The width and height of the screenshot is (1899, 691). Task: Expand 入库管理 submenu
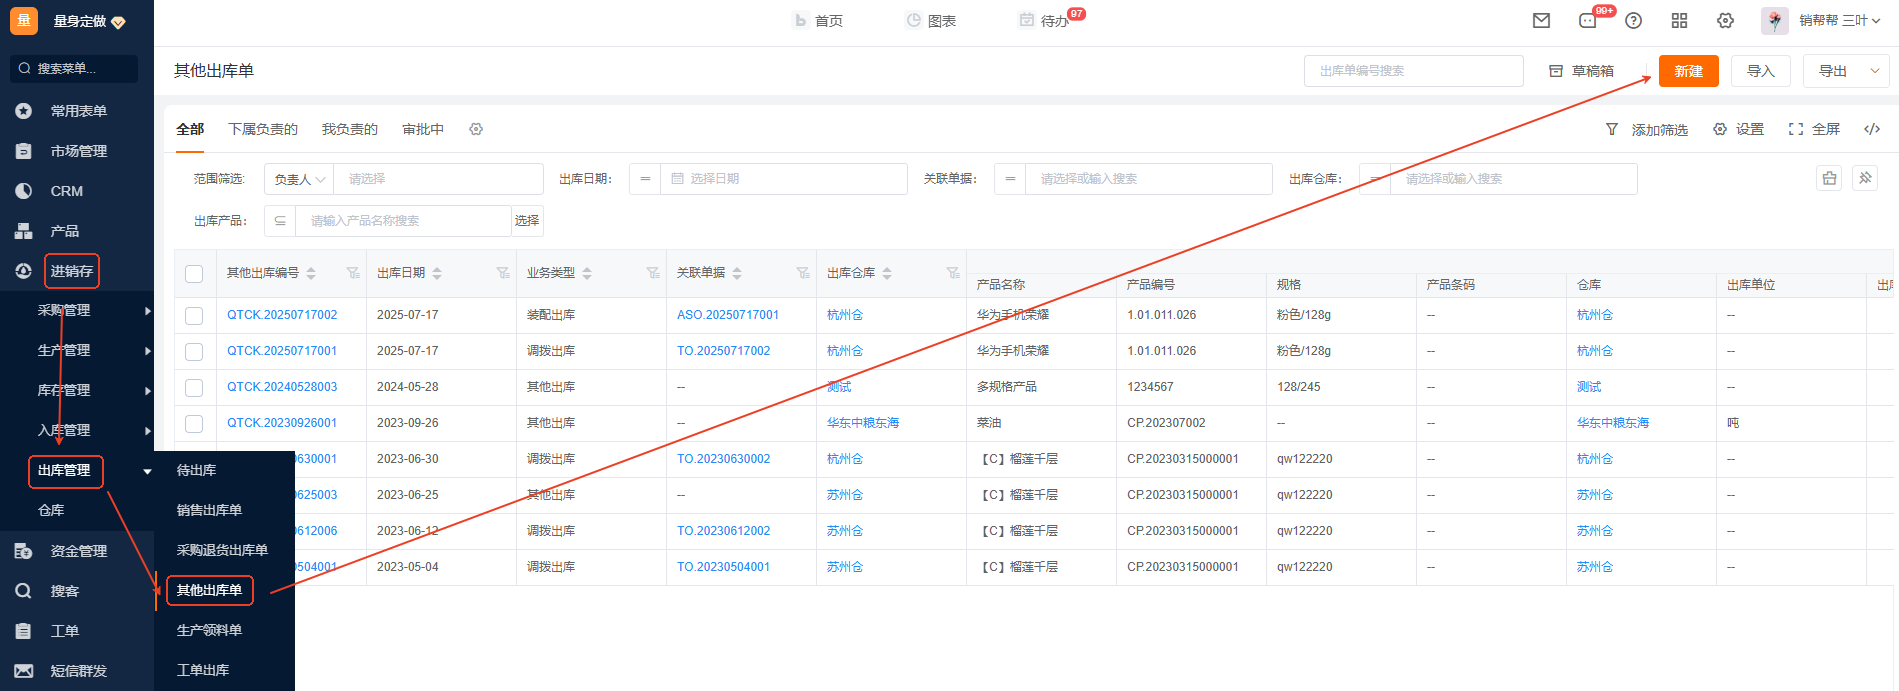tap(148, 431)
